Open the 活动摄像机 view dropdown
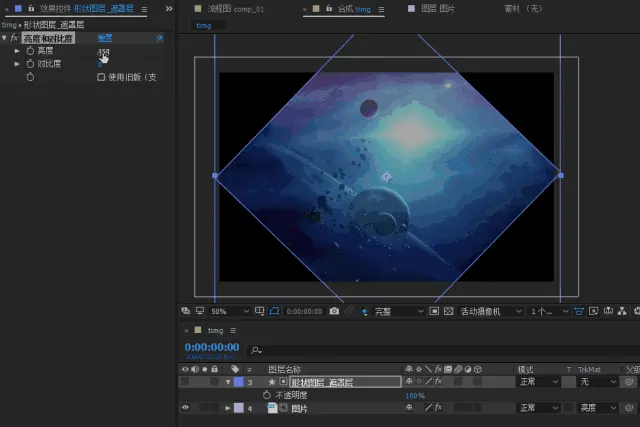 (x=491, y=311)
